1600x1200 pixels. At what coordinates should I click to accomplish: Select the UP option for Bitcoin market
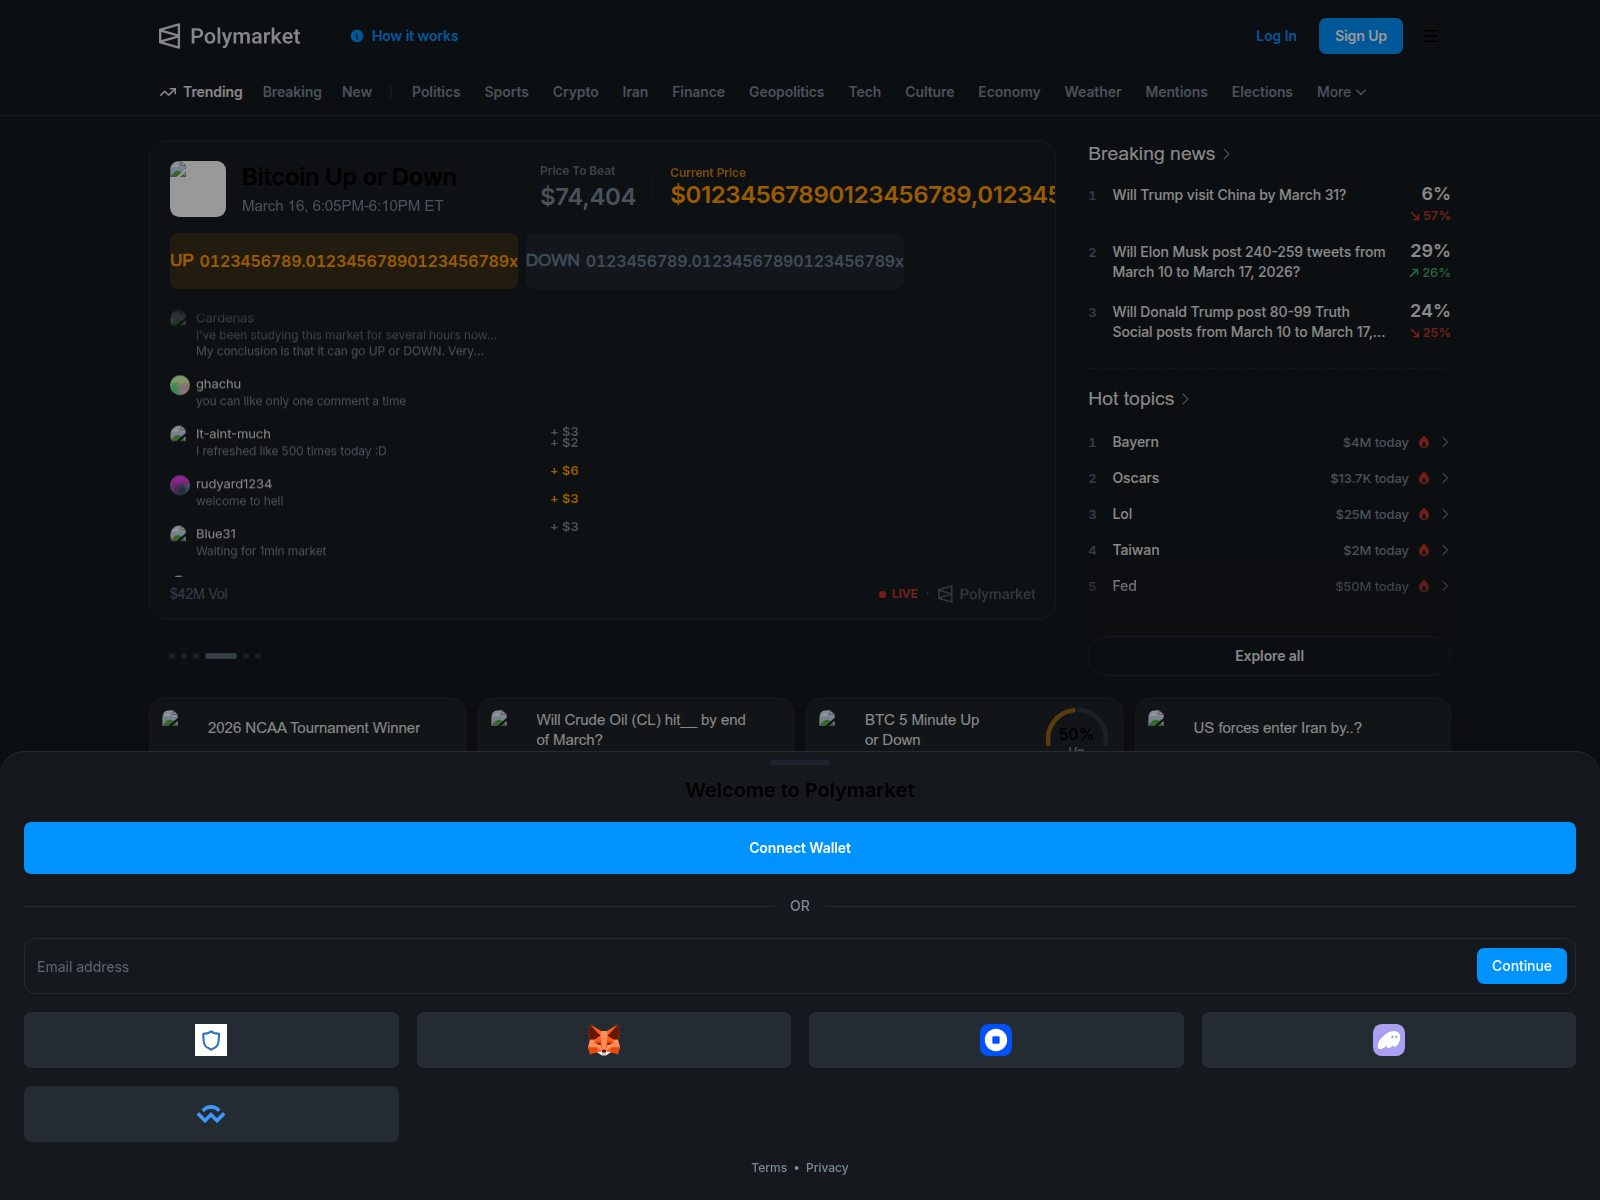[x=343, y=260]
